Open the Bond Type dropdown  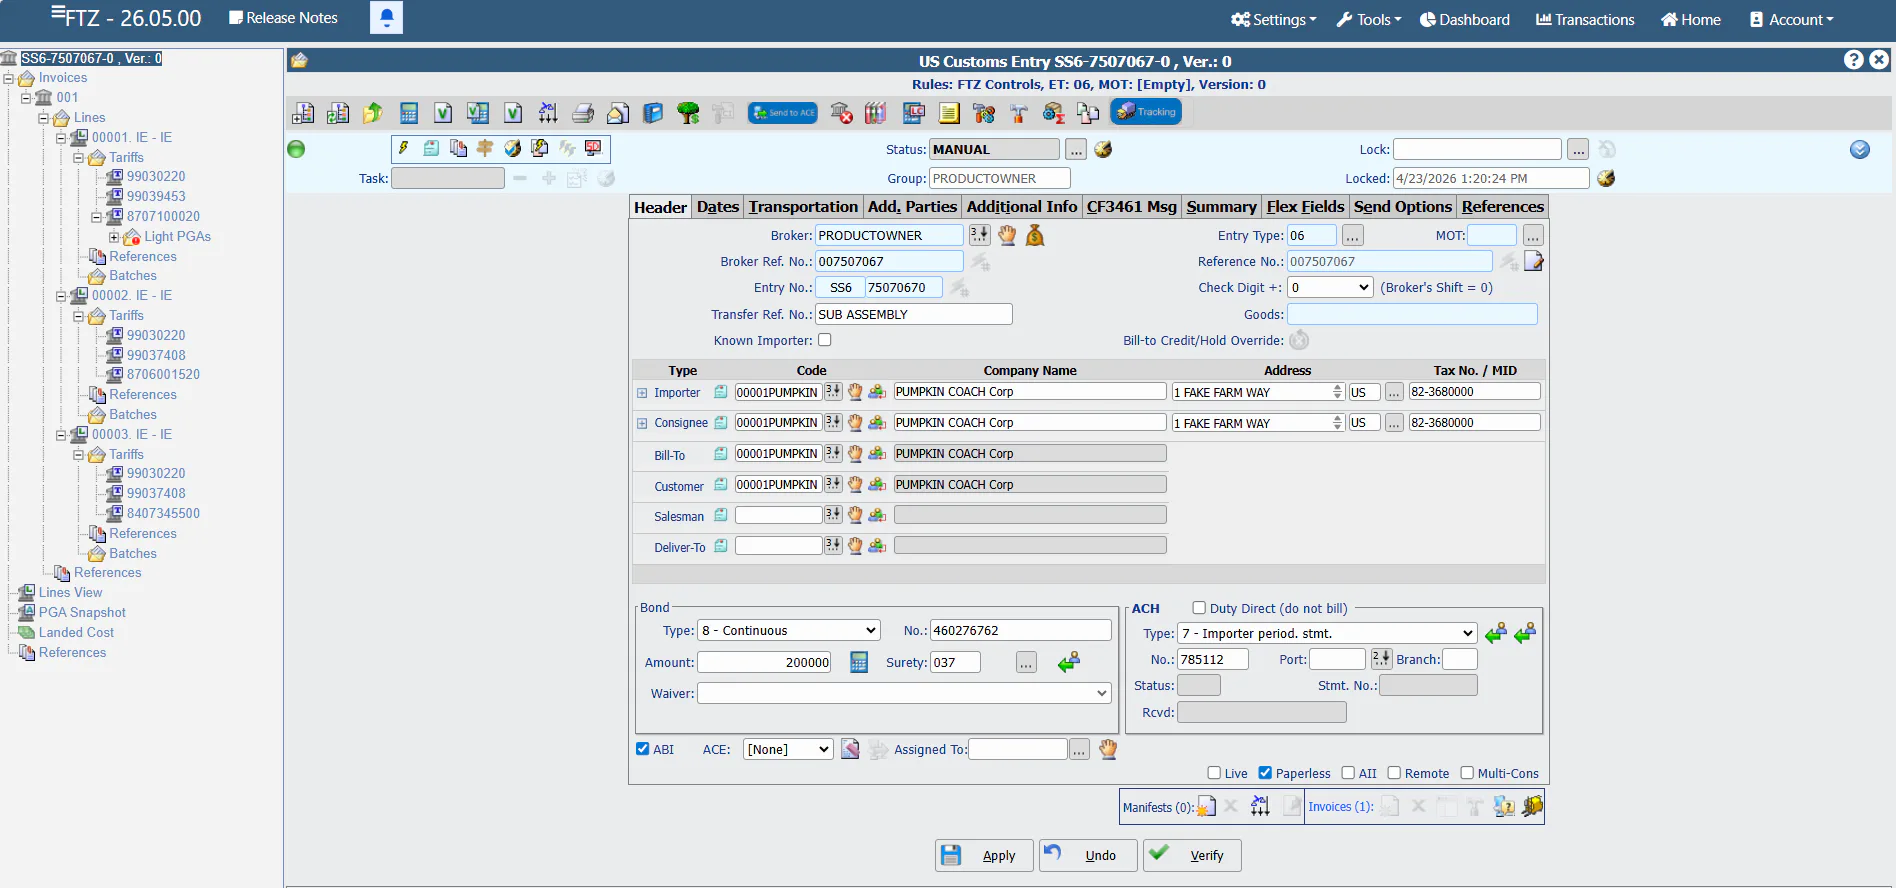pos(789,631)
